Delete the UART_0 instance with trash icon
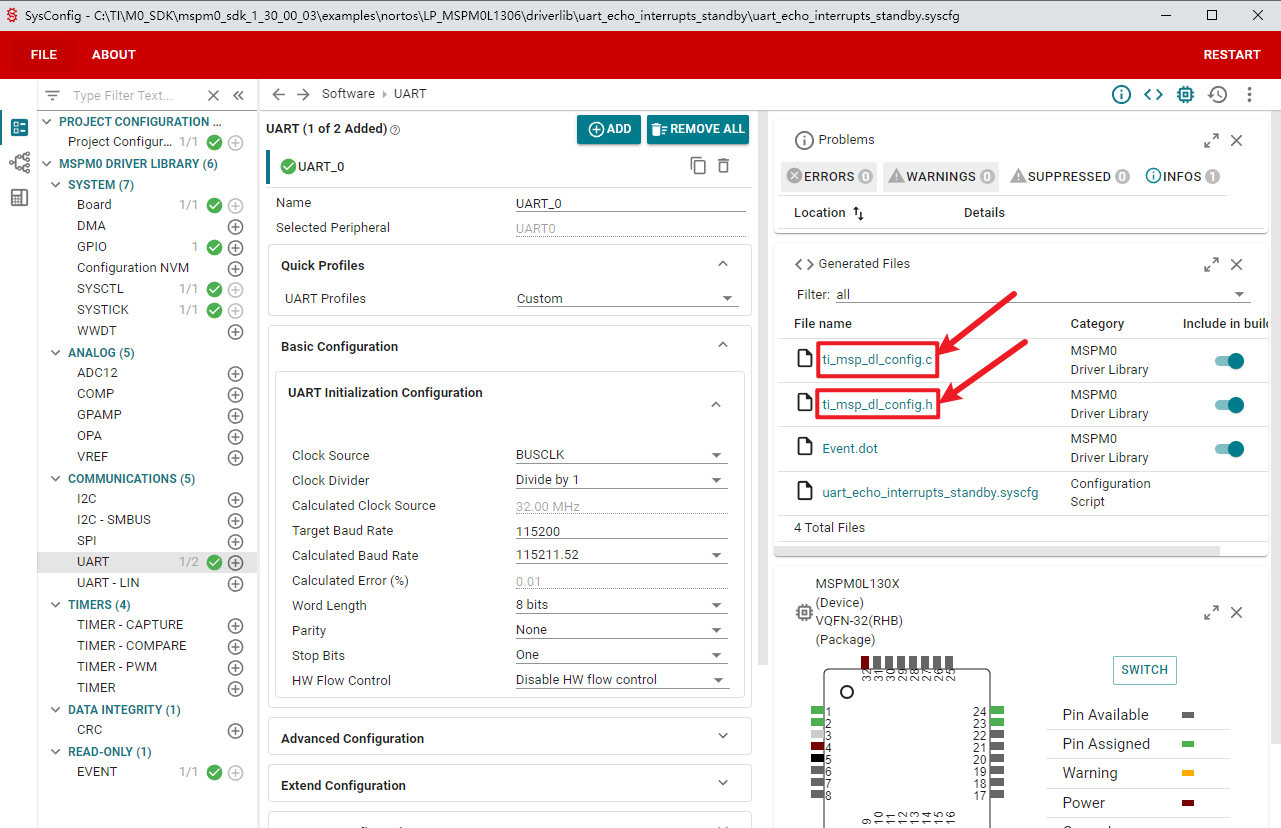Image resolution: width=1281 pixels, height=828 pixels. [724, 166]
